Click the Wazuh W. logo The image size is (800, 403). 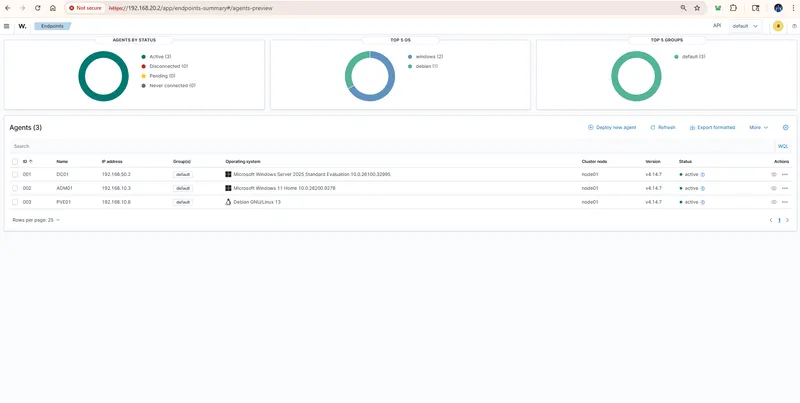pyautogui.click(x=22, y=26)
